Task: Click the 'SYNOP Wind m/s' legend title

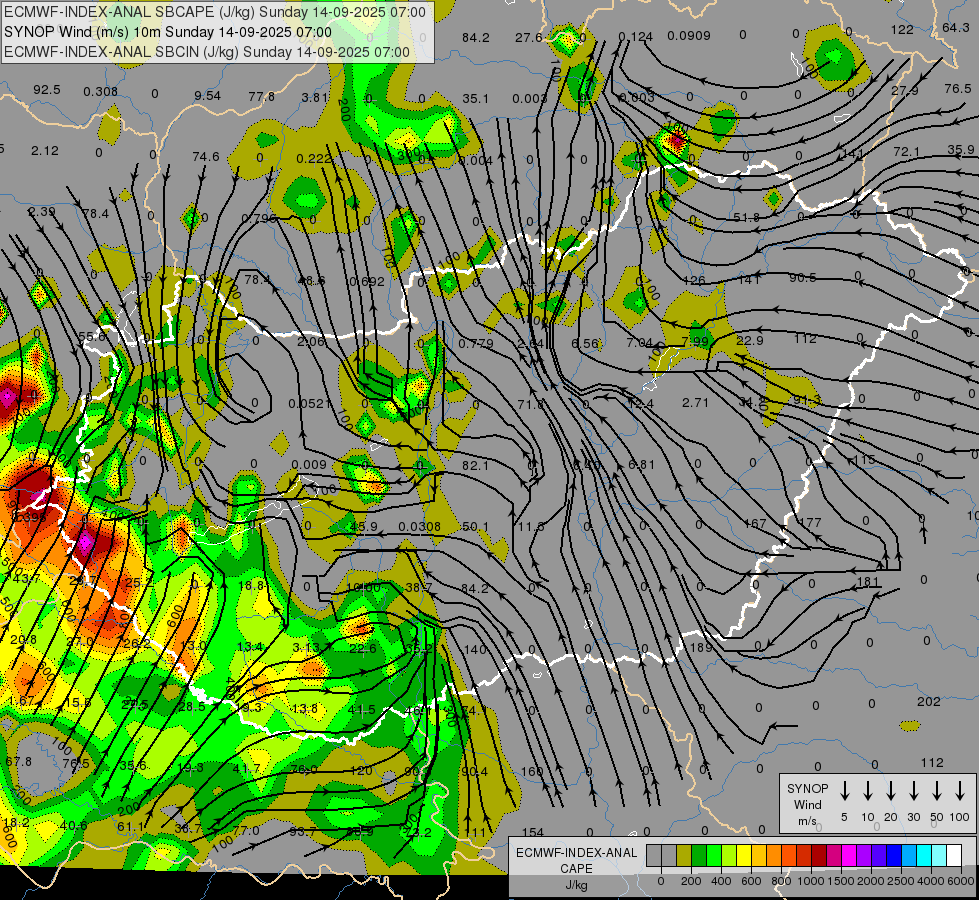Action: coord(807,804)
